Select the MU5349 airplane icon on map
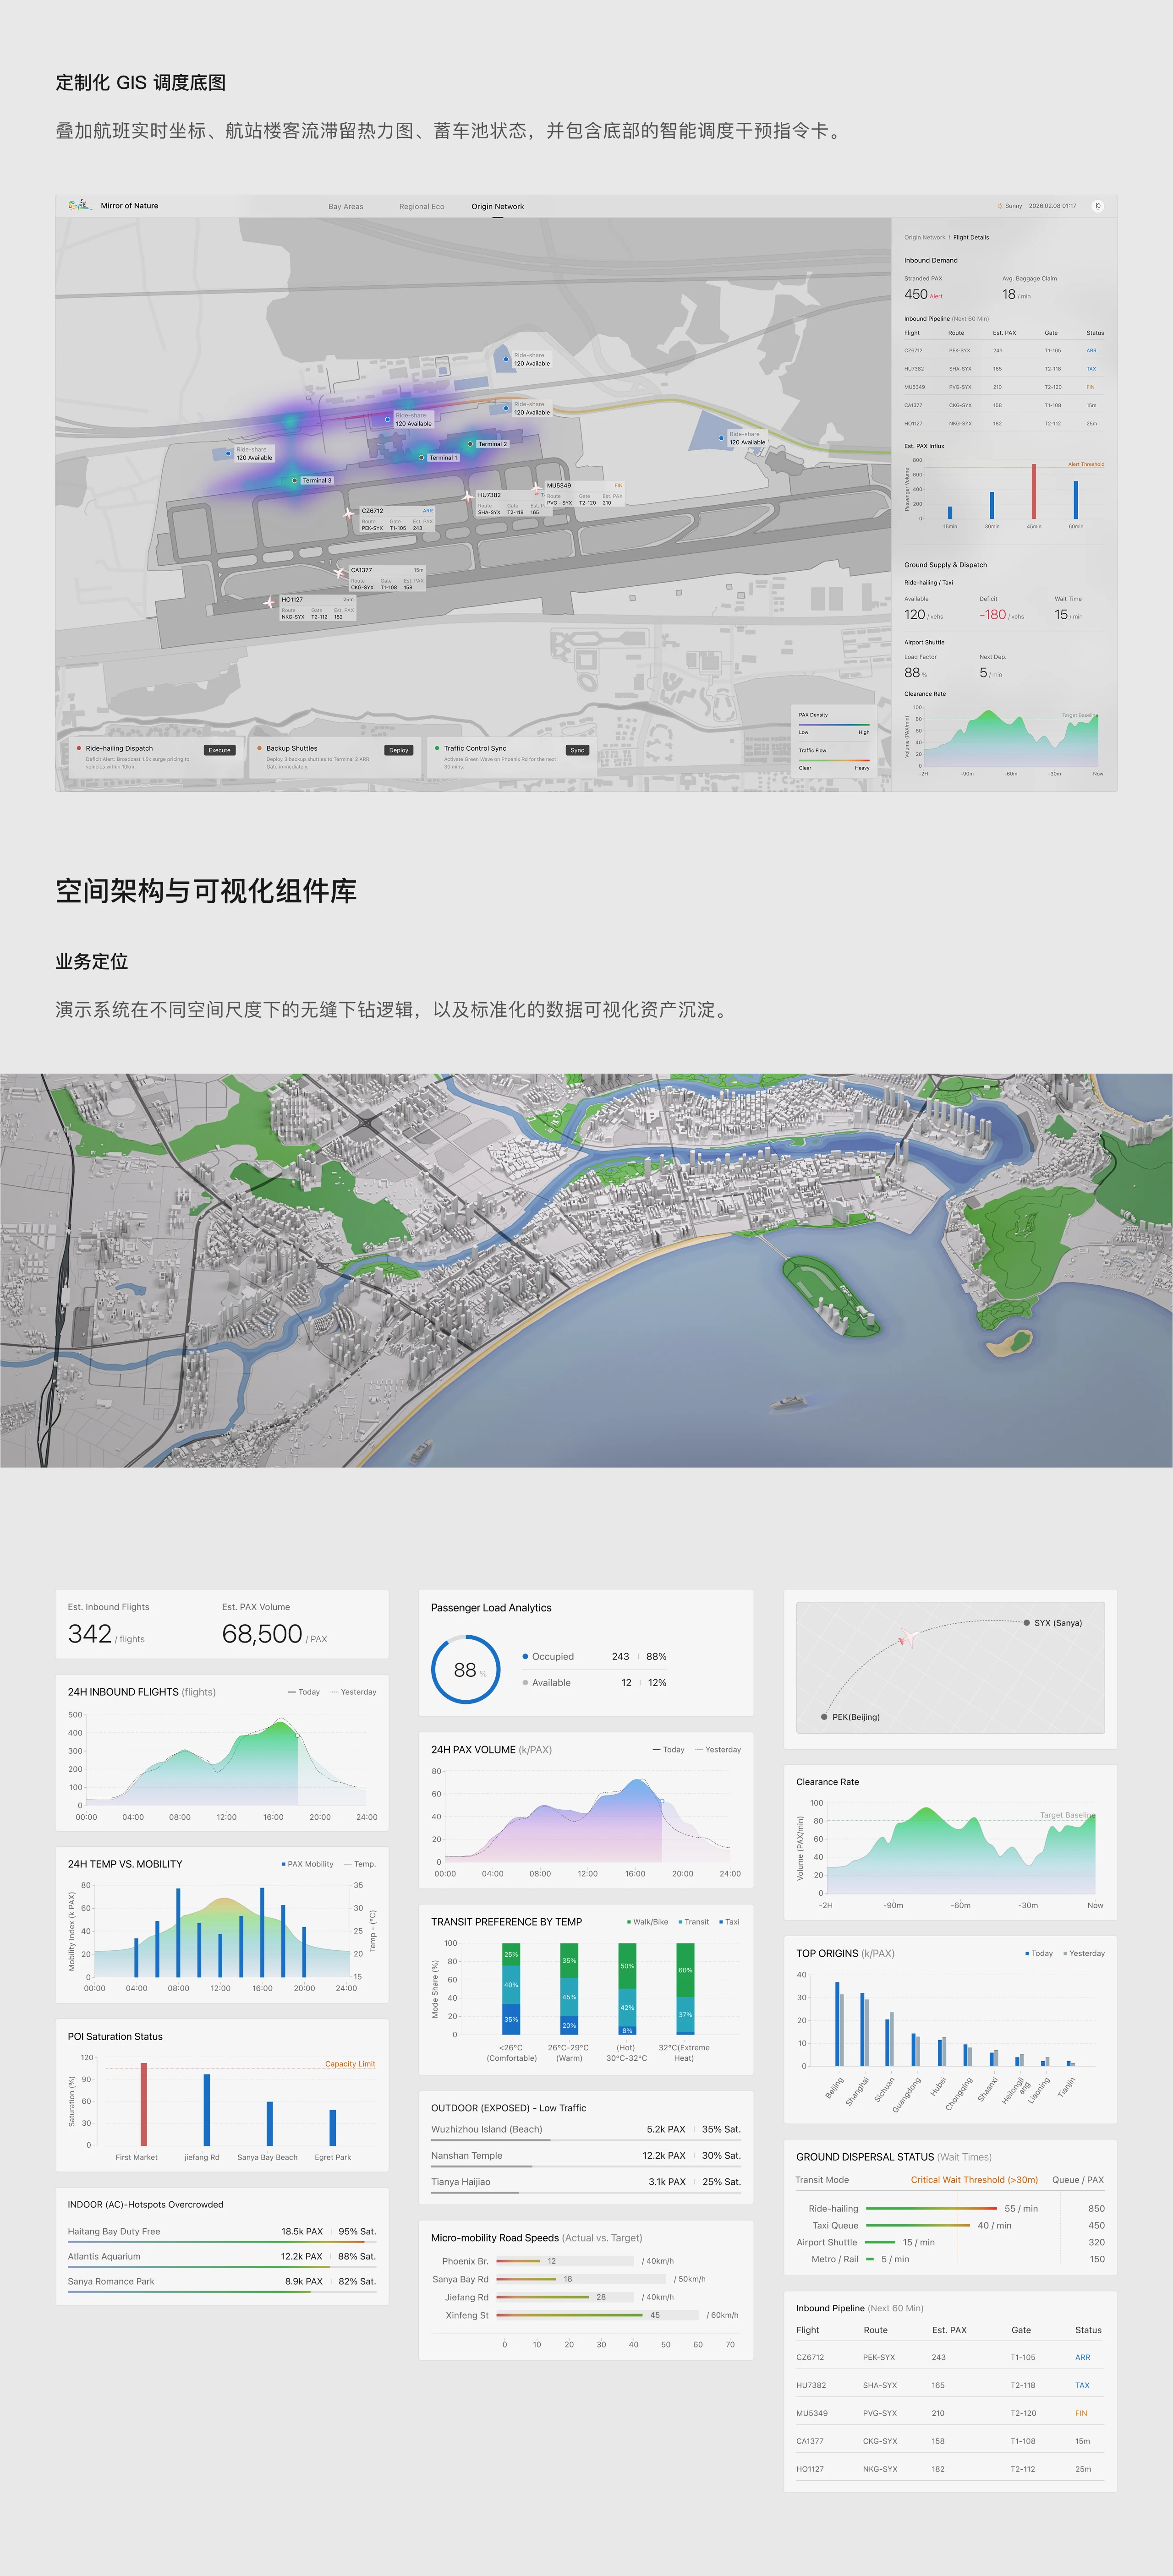Screen dimensions: 1173x2576 [x=537, y=489]
